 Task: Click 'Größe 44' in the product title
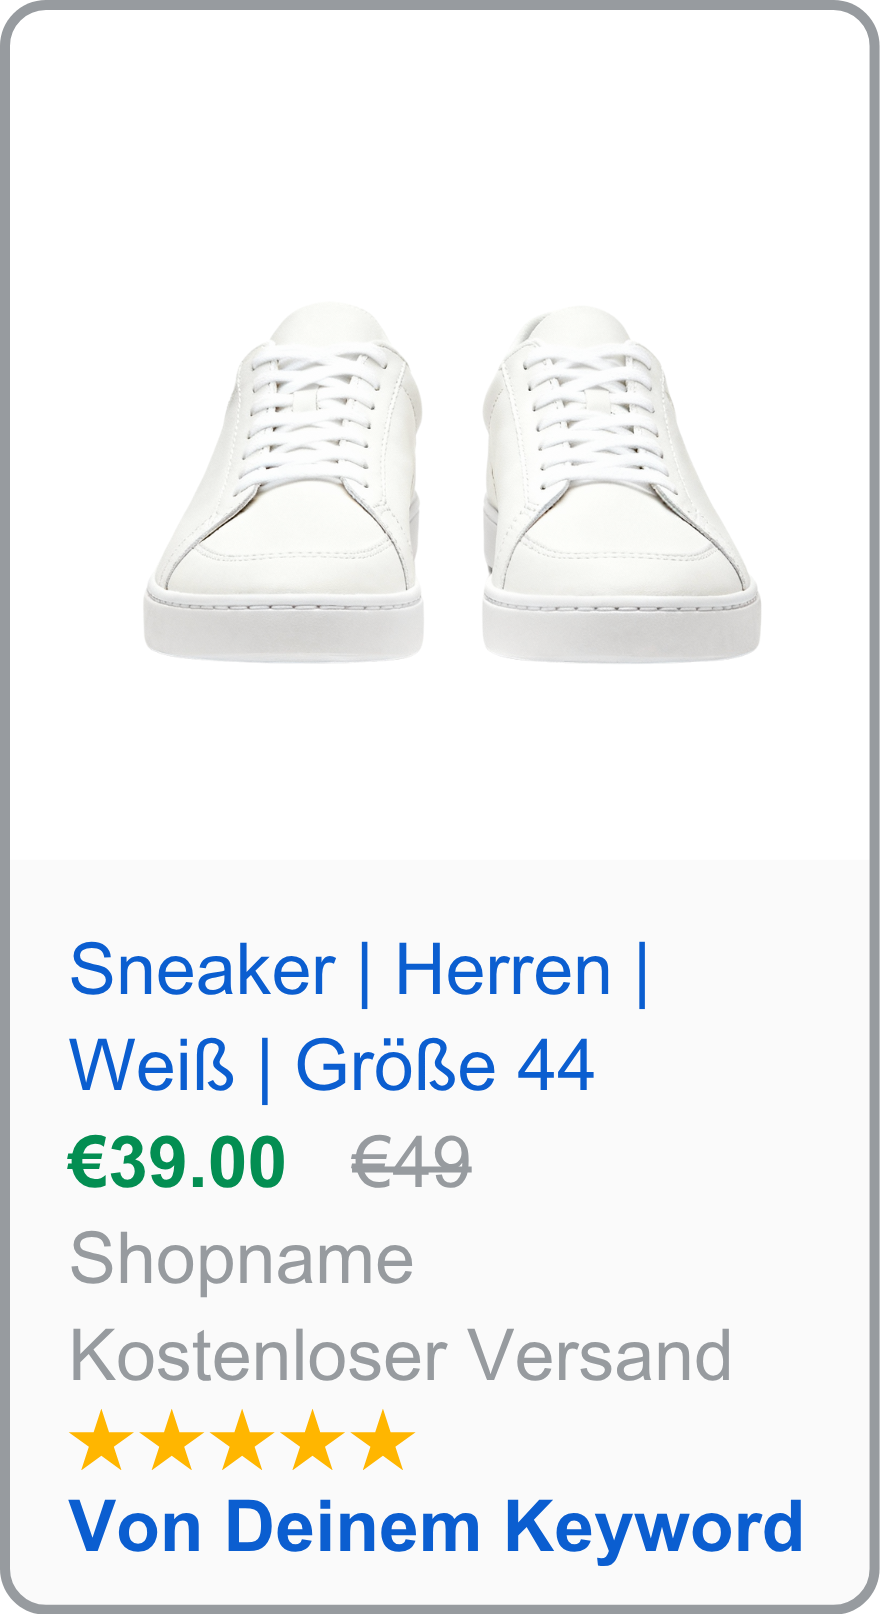[x=445, y=1066]
